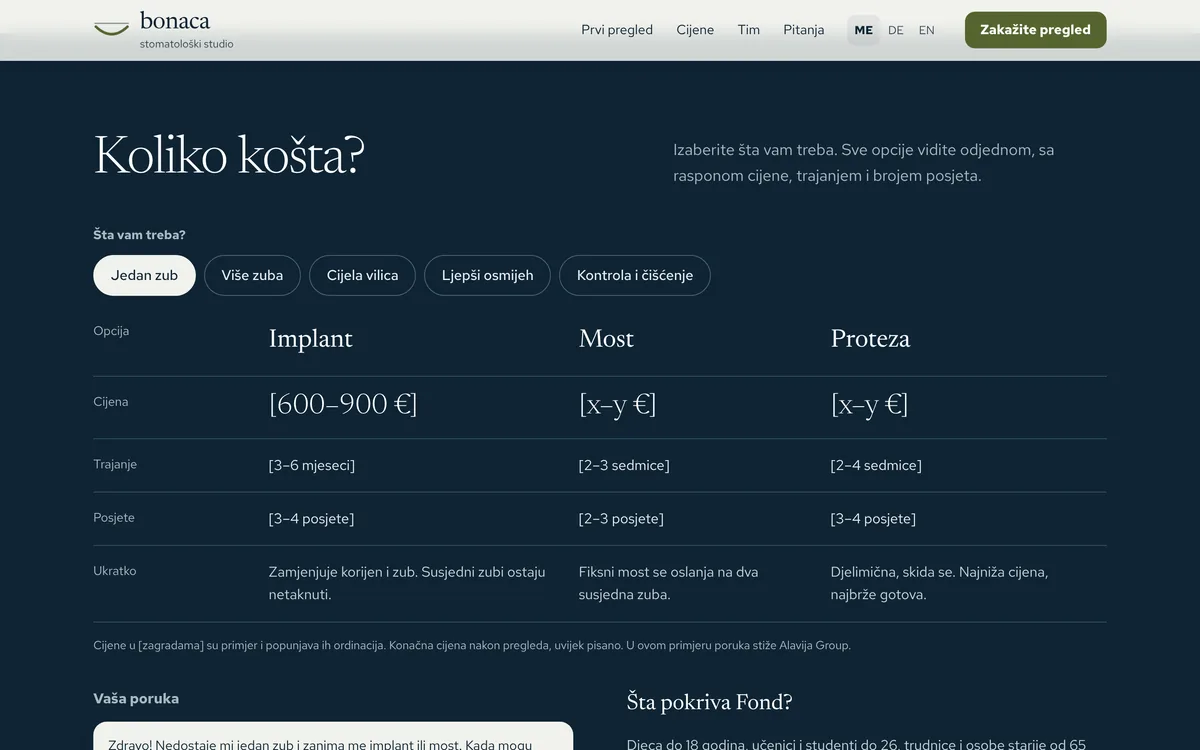Click the [2–3 posjete] cell

621,519
